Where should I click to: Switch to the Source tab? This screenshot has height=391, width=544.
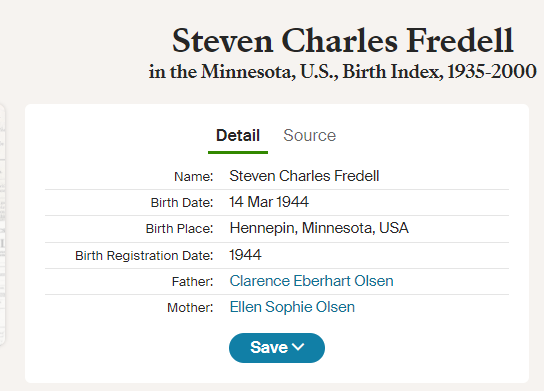pos(309,135)
